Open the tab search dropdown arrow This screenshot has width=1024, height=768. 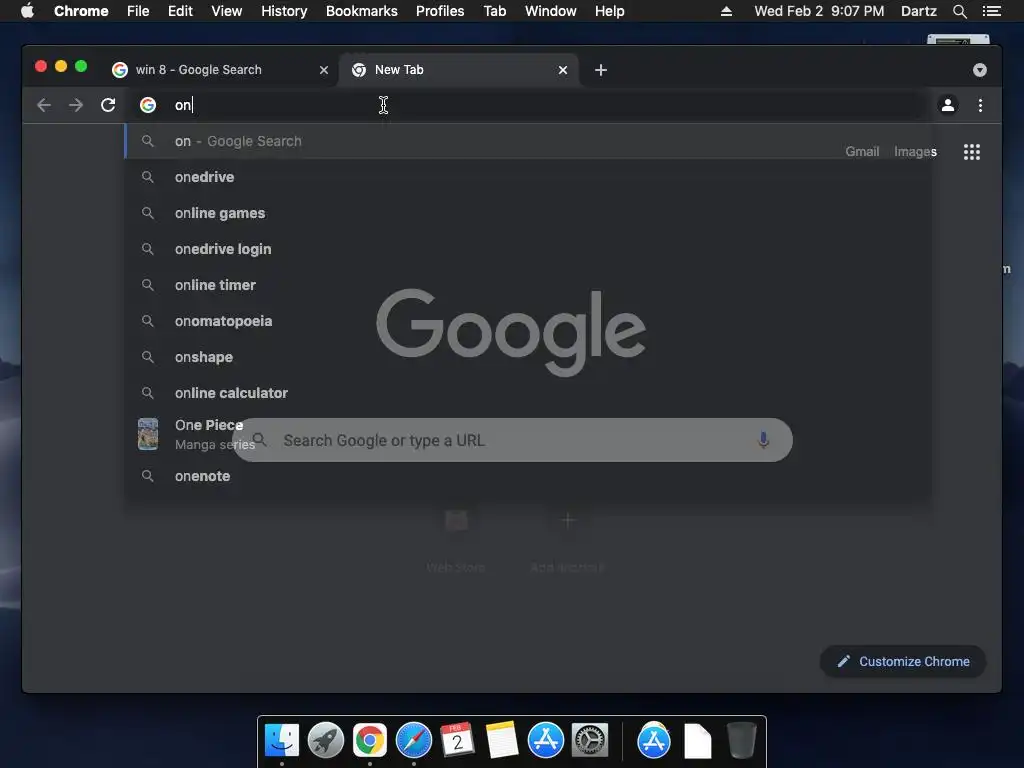coord(980,70)
